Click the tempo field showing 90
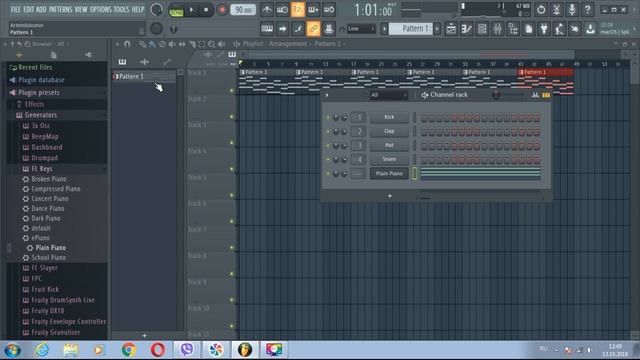Viewport: 640px width, 360px height. coord(243,10)
